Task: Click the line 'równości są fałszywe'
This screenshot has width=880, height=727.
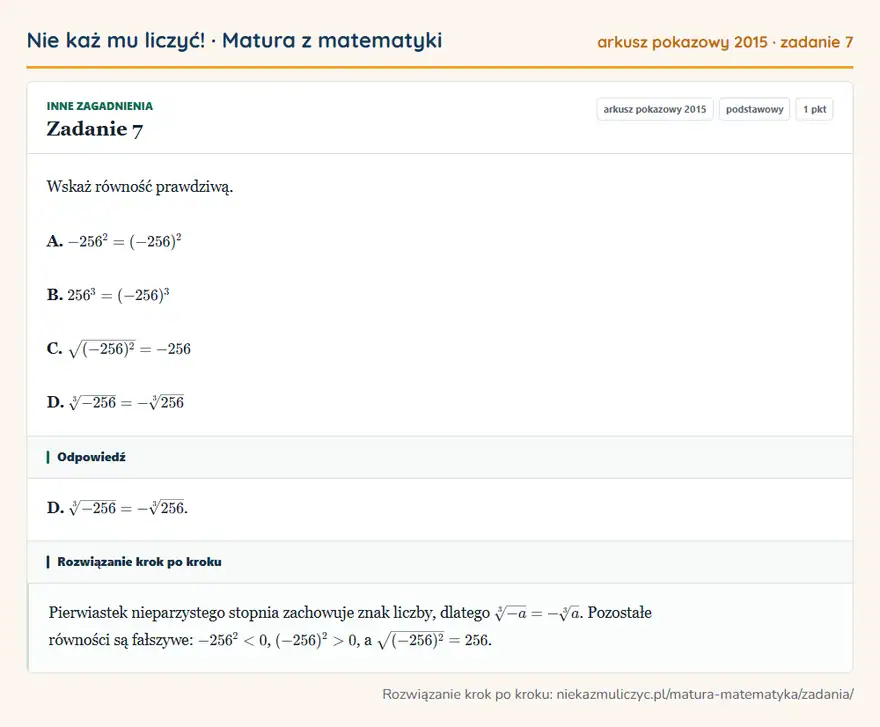Action: [x=270, y=640]
